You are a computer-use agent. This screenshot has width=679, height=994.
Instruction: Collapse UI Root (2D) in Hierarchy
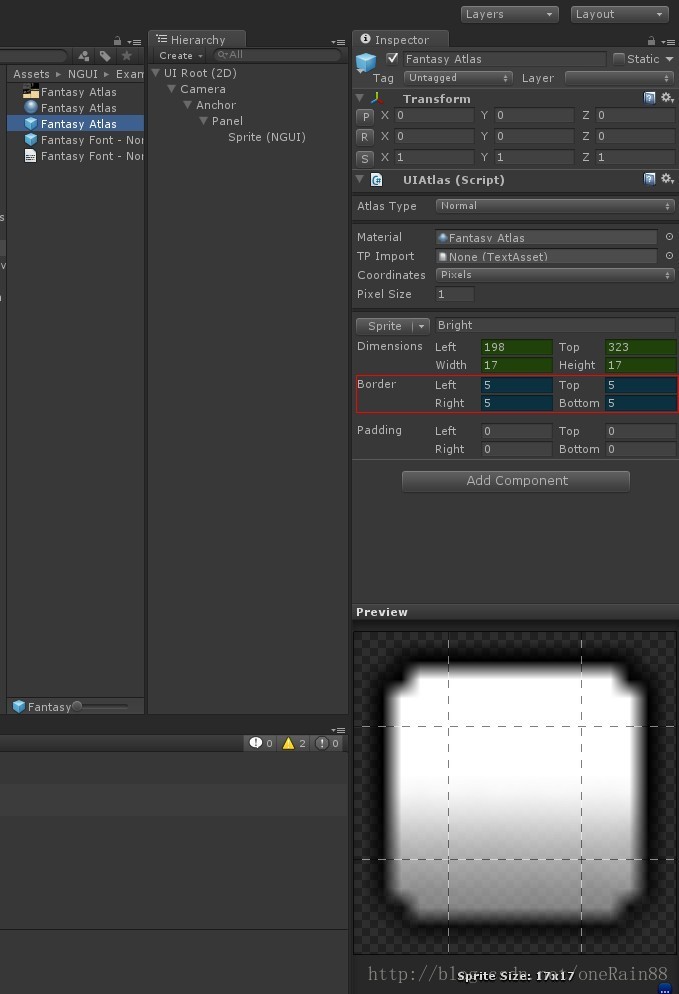(156, 73)
